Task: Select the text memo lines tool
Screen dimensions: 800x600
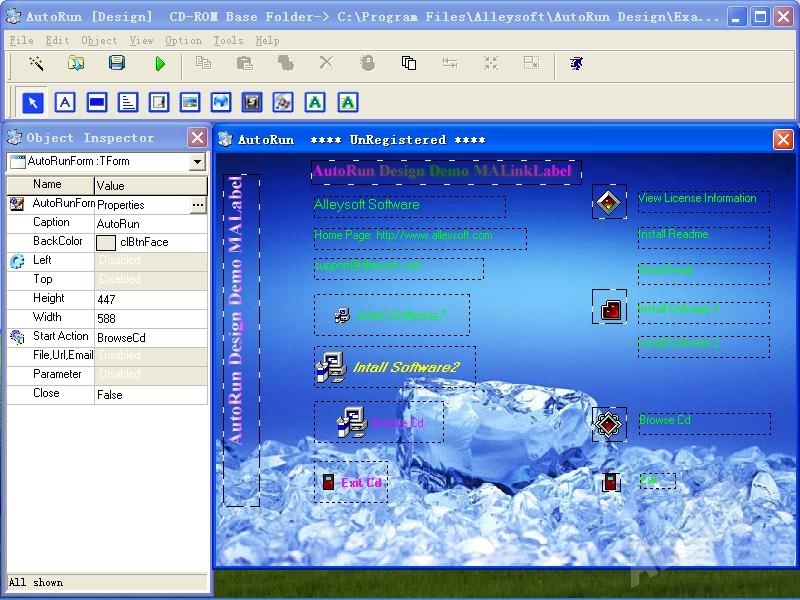Action: [x=128, y=102]
